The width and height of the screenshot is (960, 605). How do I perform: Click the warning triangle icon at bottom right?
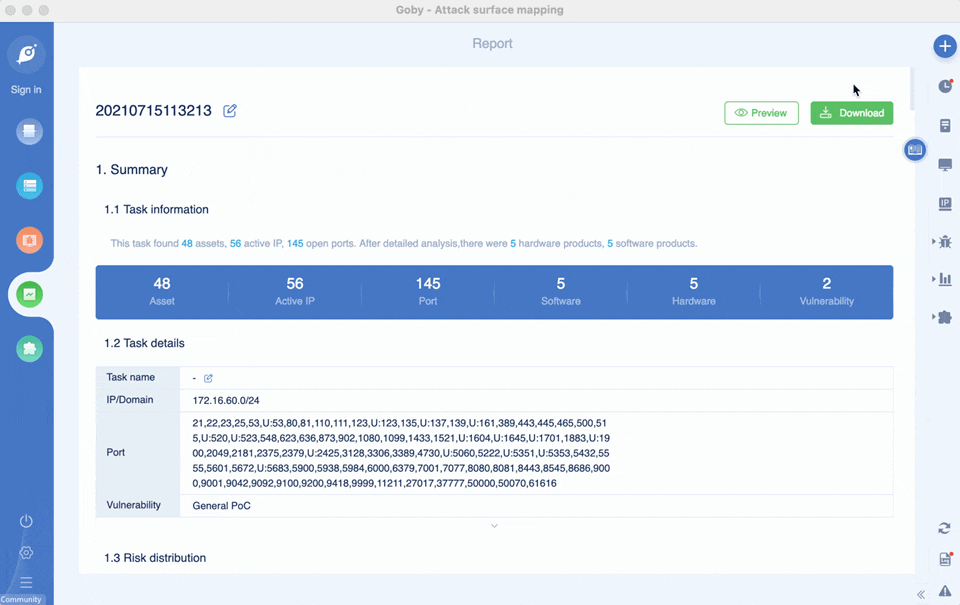tap(945, 591)
